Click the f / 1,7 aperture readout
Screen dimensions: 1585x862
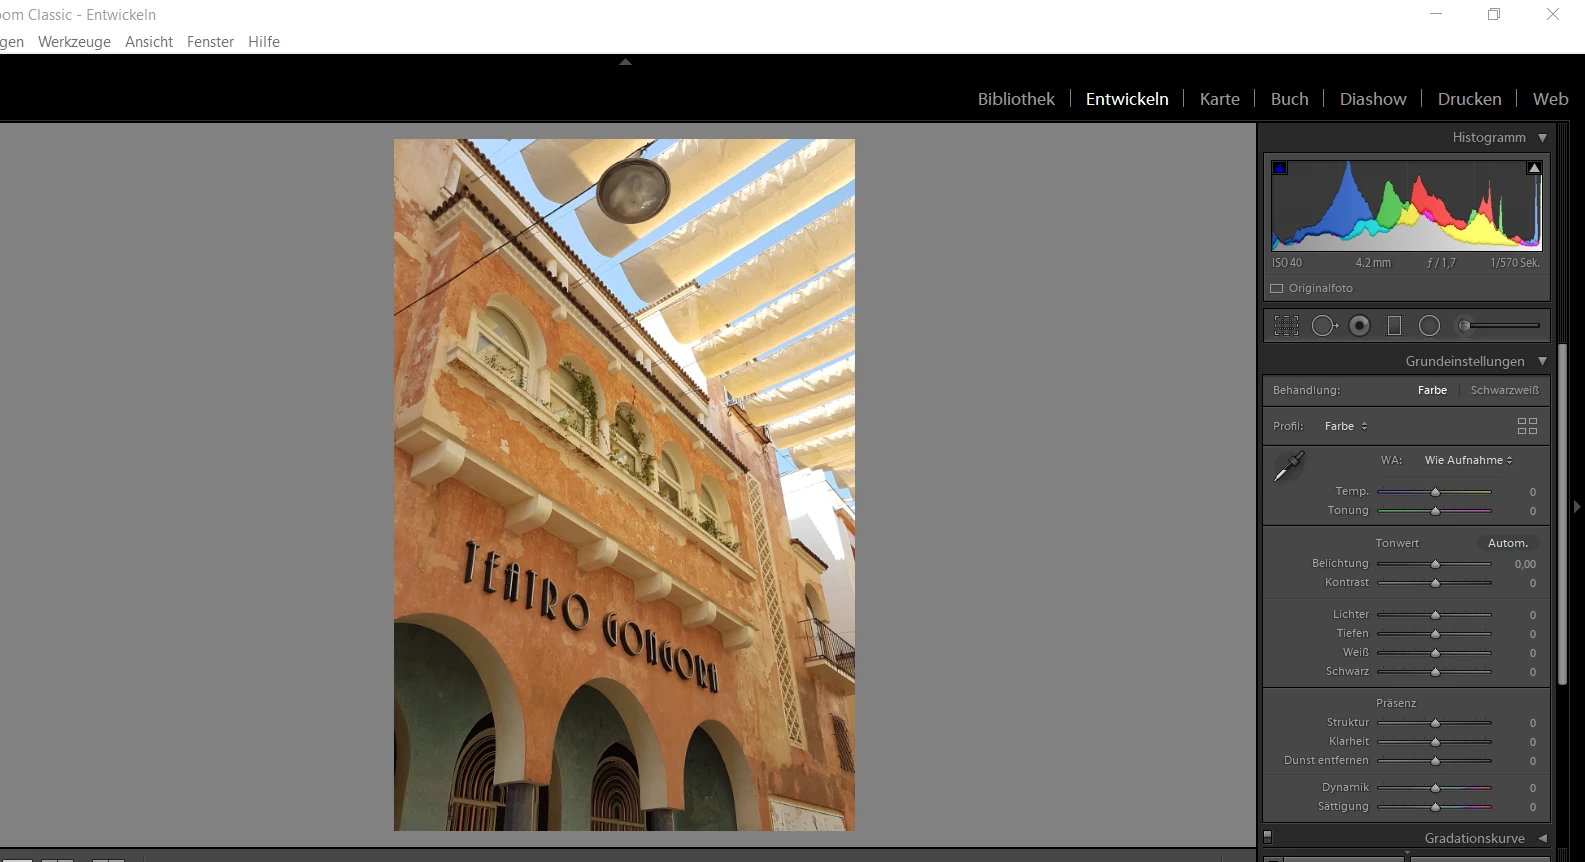tap(1441, 263)
